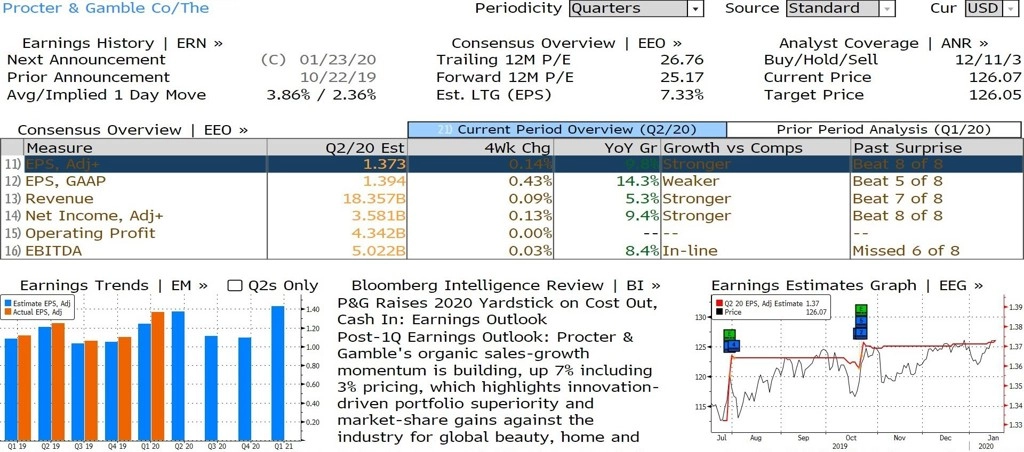The image size is (1024, 452).
Task: Select the orange Q1 20 actual EPS bar
Action: coord(157,376)
